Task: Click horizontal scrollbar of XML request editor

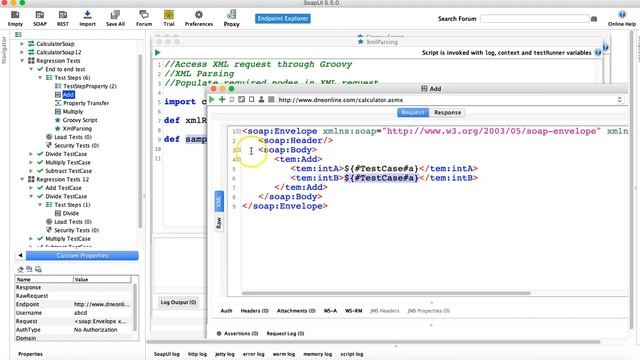Action: (x=386, y=293)
